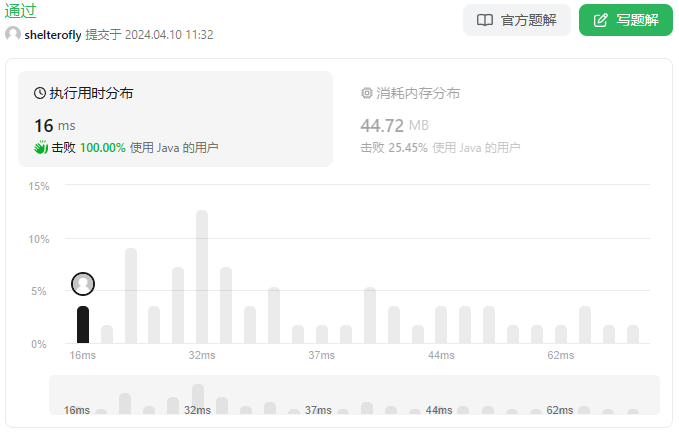Click the green 写题解 button
Image resolution: width=679 pixels, height=434 pixels.
coord(625,20)
